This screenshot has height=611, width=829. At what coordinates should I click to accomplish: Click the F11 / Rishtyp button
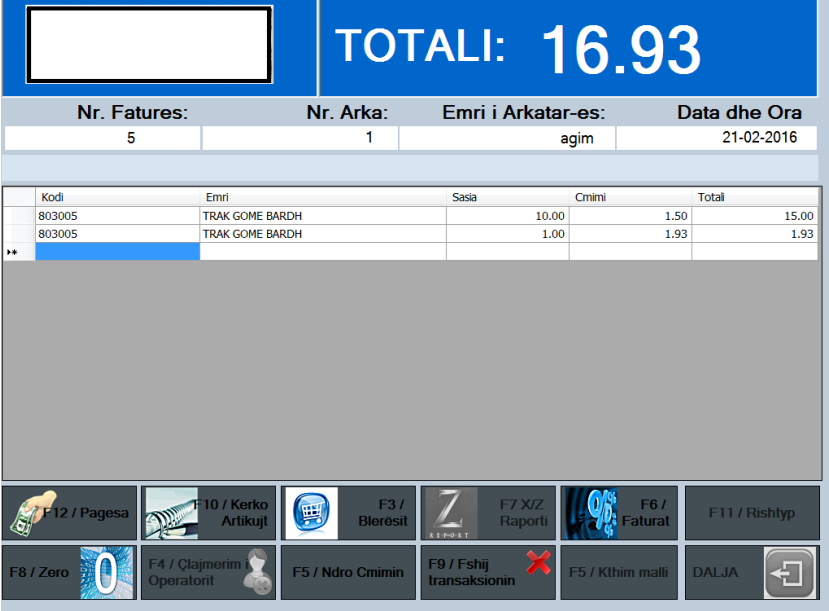pos(752,513)
